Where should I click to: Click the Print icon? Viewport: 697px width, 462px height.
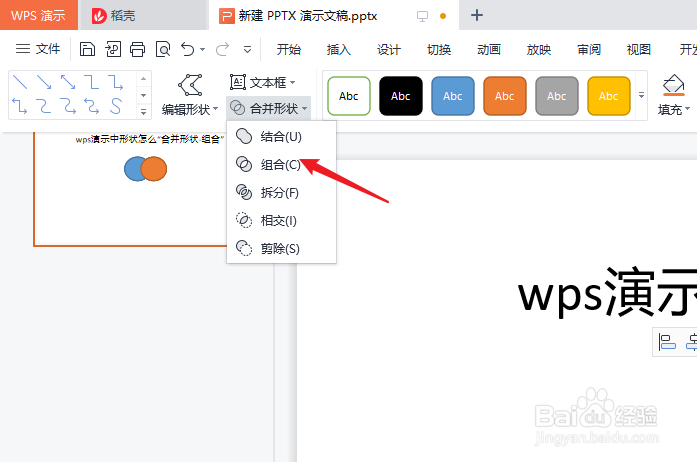tap(137, 49)
